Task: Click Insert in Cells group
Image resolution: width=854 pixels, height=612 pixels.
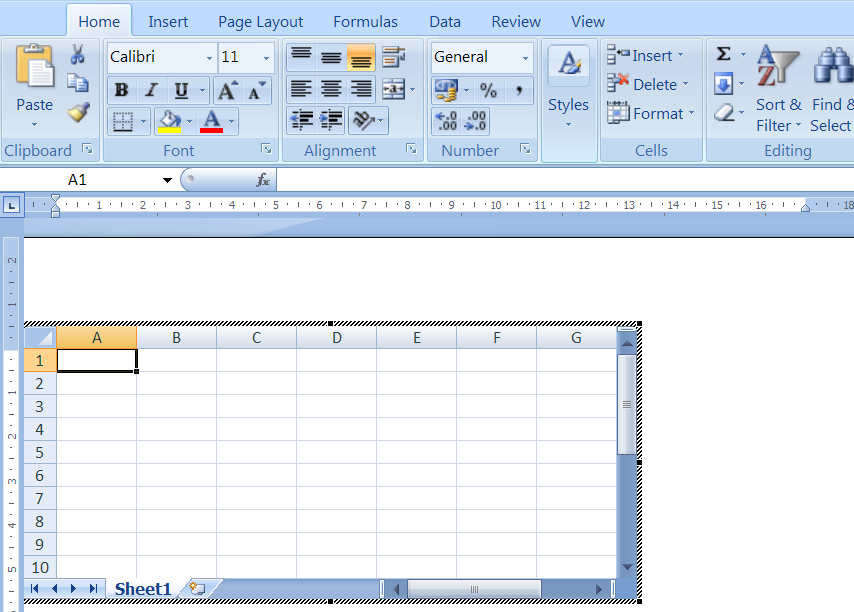Action: point(645,56)
